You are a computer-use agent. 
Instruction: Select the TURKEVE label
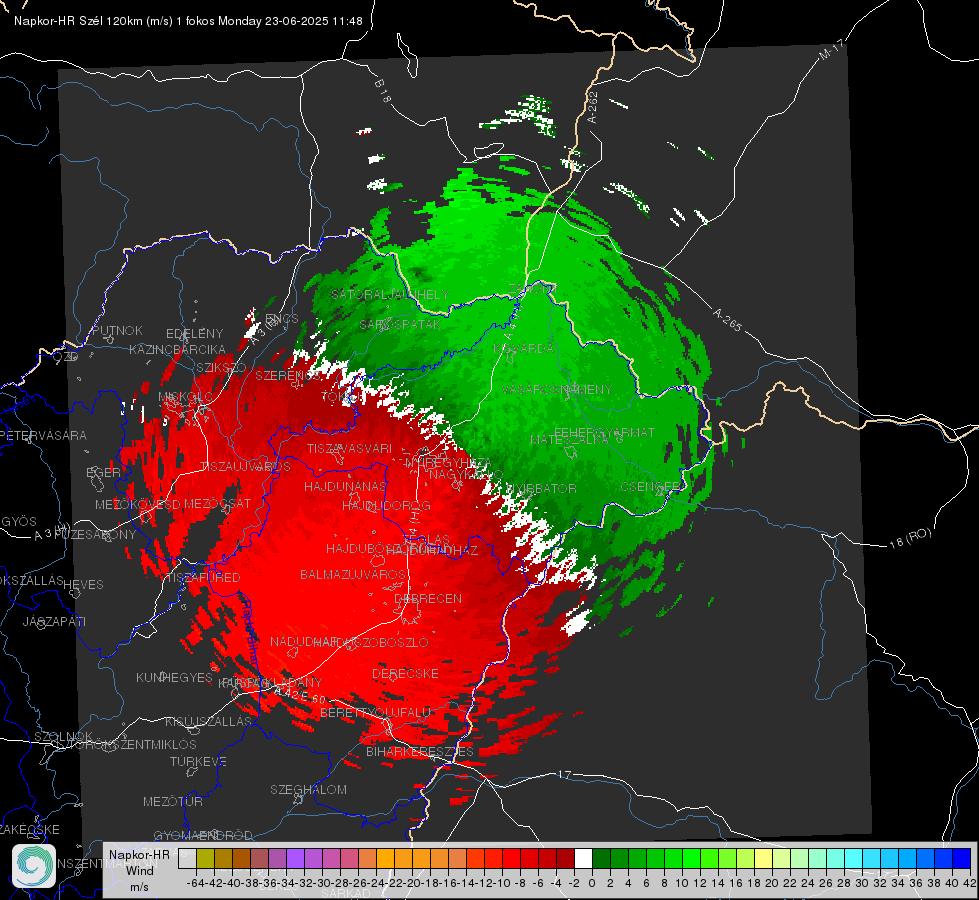(199, 762)
